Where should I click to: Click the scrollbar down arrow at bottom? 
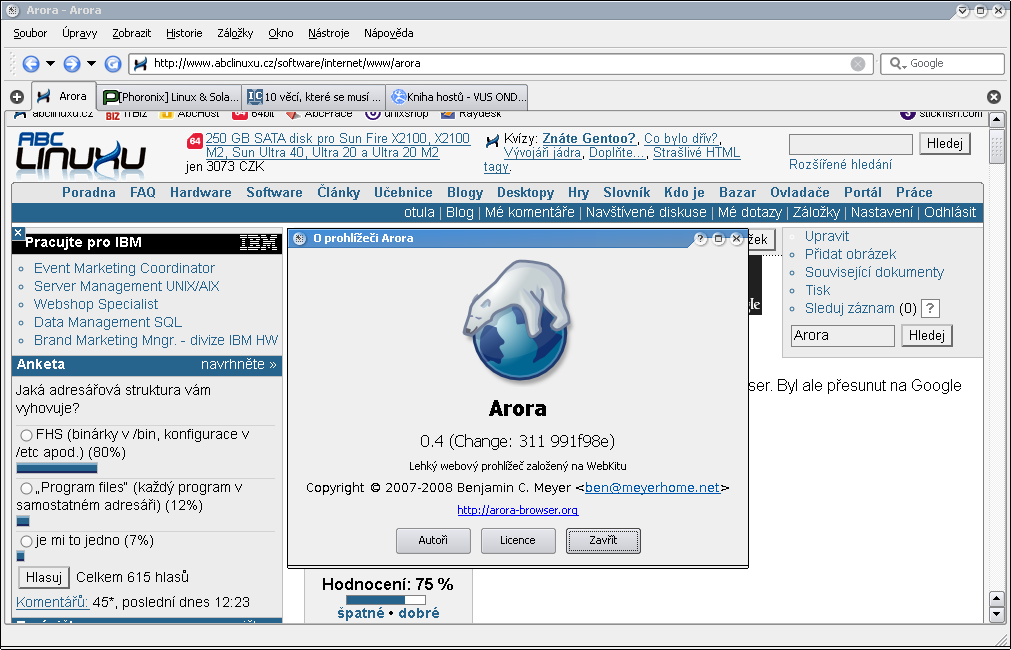996,614
